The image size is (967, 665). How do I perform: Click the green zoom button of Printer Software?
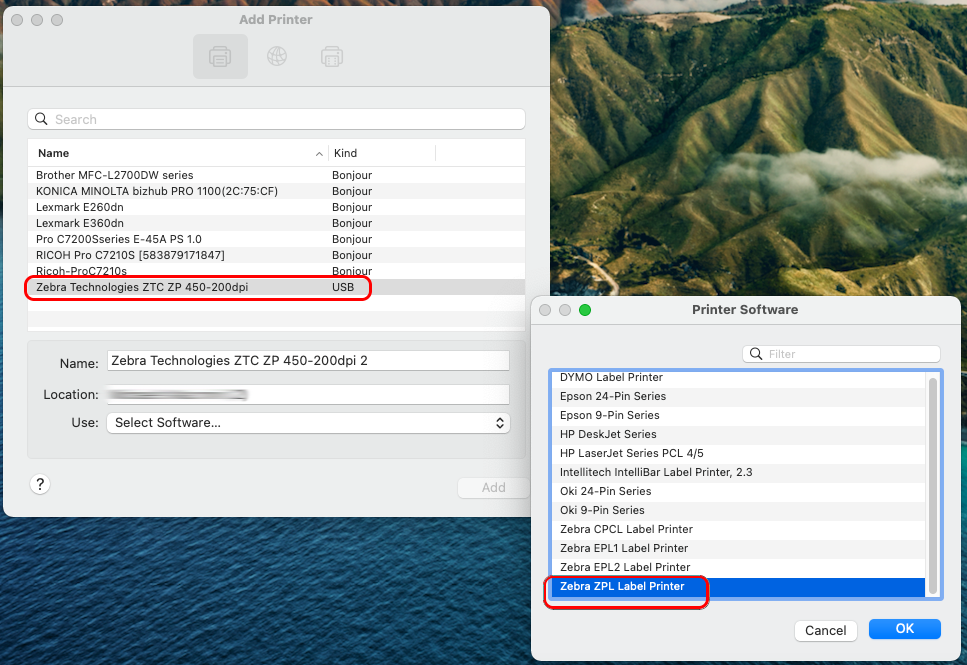click(585, 310)
